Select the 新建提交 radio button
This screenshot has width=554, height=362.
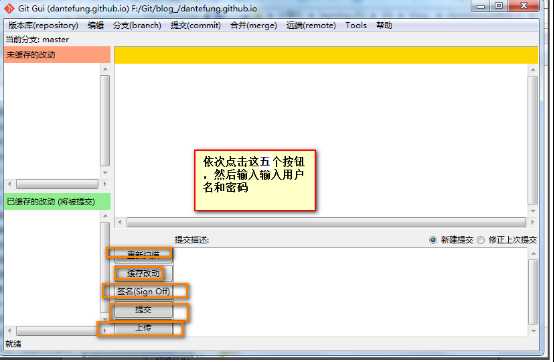click(433, 240)
